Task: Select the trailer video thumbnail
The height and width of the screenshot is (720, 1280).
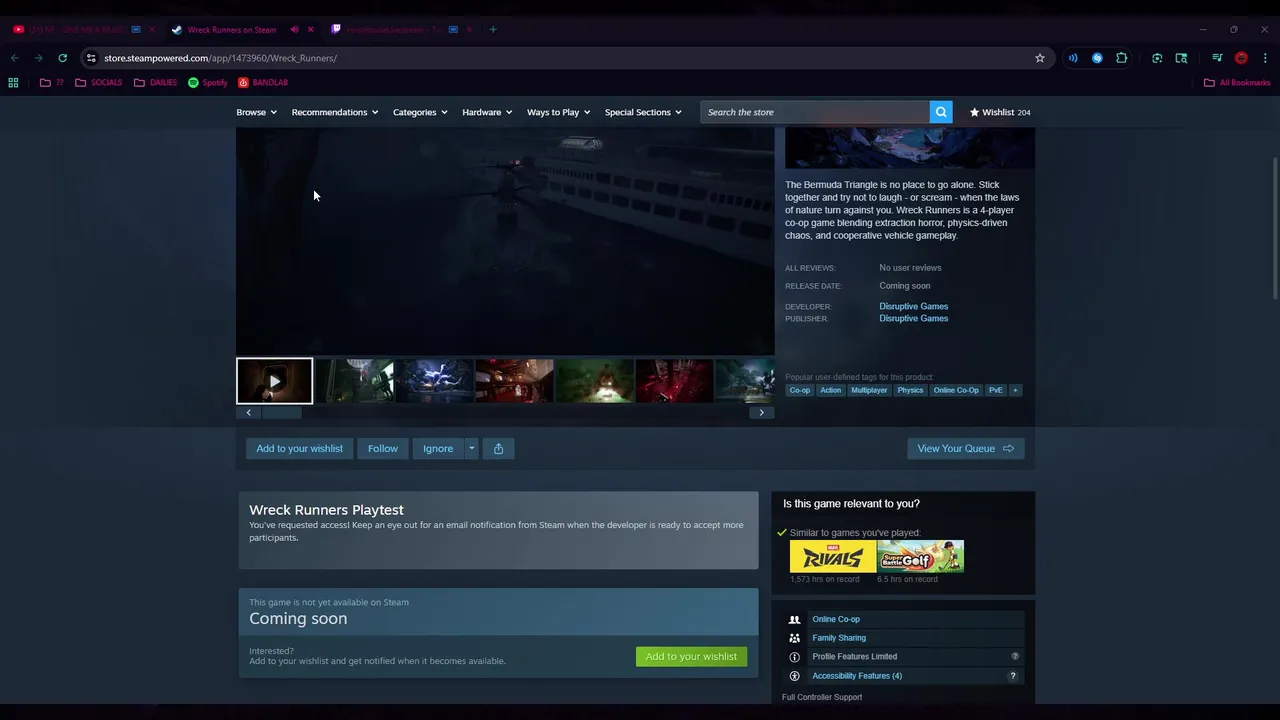Action: click(x=274, y=381)
